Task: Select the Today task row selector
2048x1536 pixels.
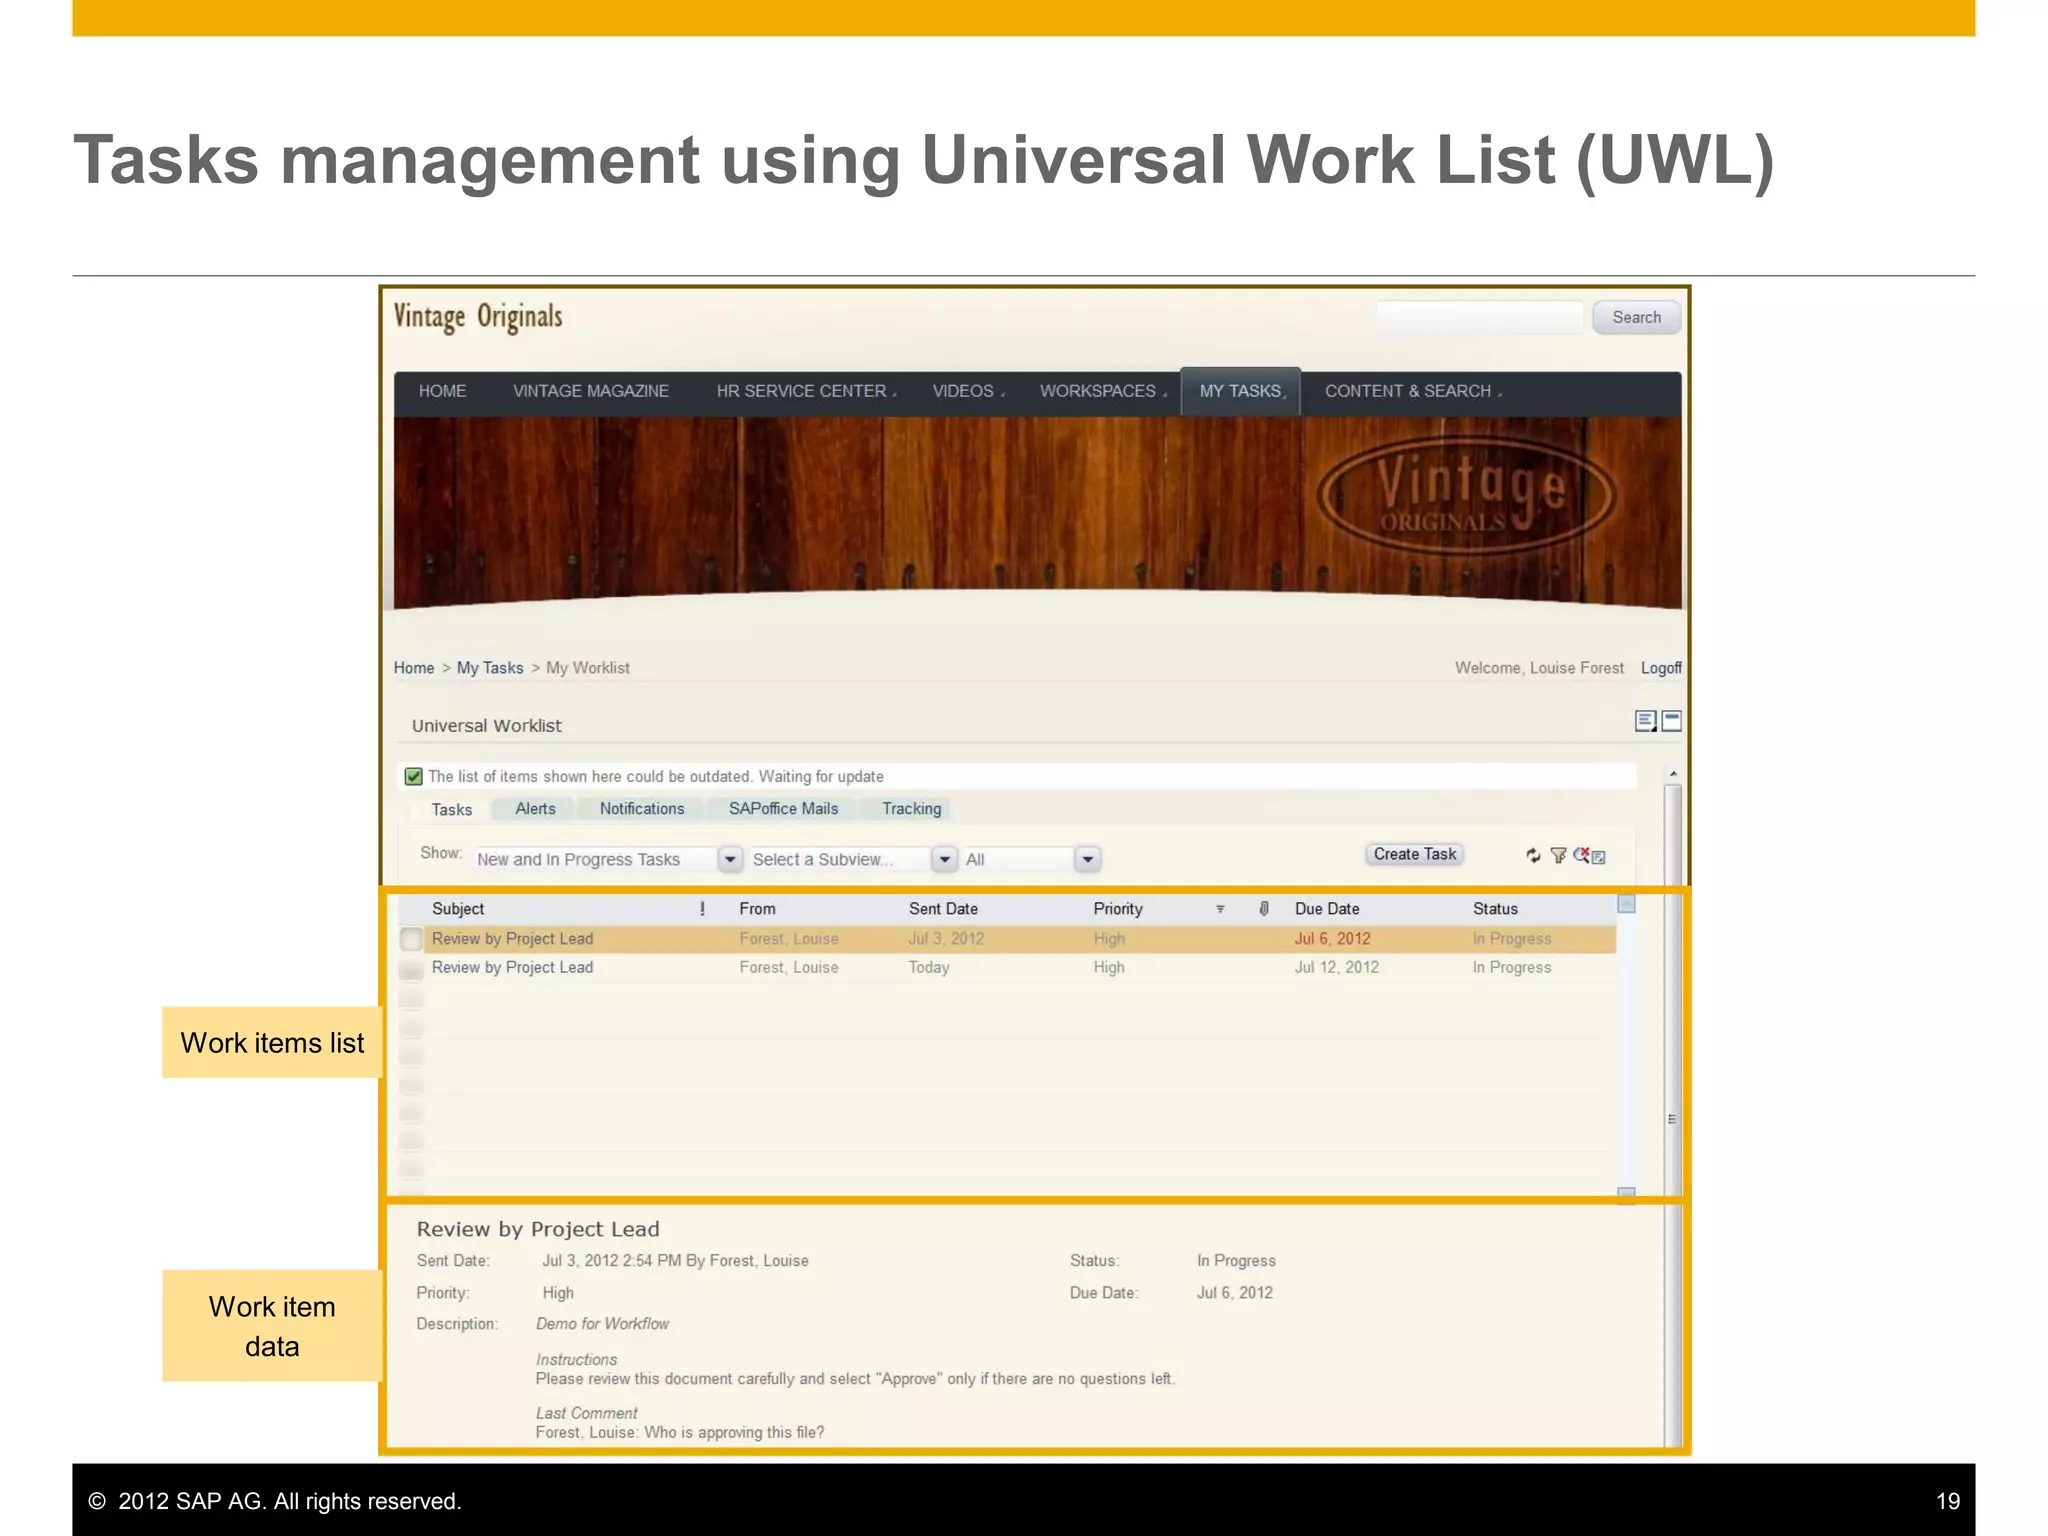Action: tap(411, 968)
